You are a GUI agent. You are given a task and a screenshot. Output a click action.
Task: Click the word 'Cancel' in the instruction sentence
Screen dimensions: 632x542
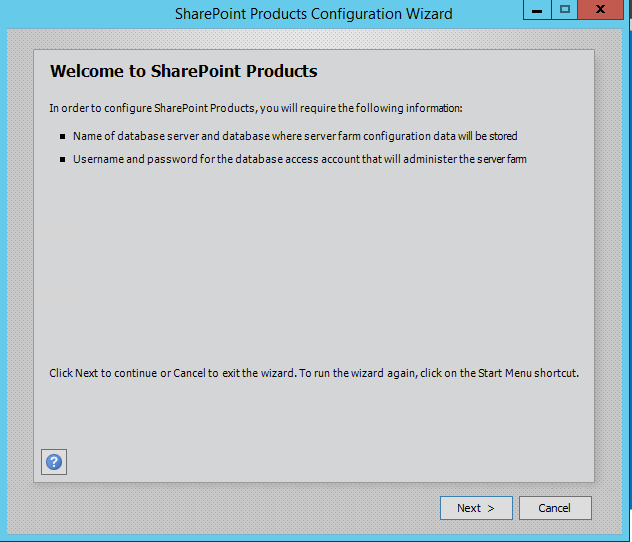point(189,373)
